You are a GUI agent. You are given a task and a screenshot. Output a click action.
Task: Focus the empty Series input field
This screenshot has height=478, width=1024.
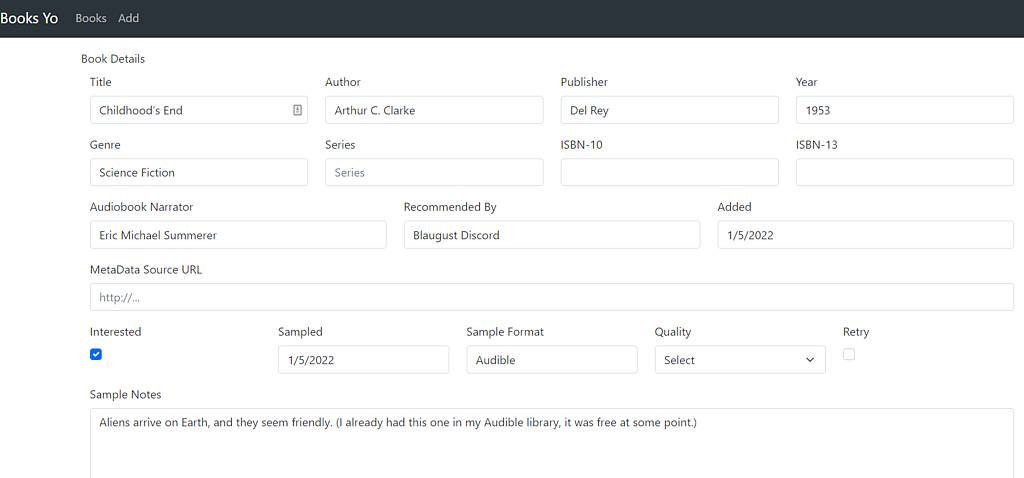click(x=434, y=172)
